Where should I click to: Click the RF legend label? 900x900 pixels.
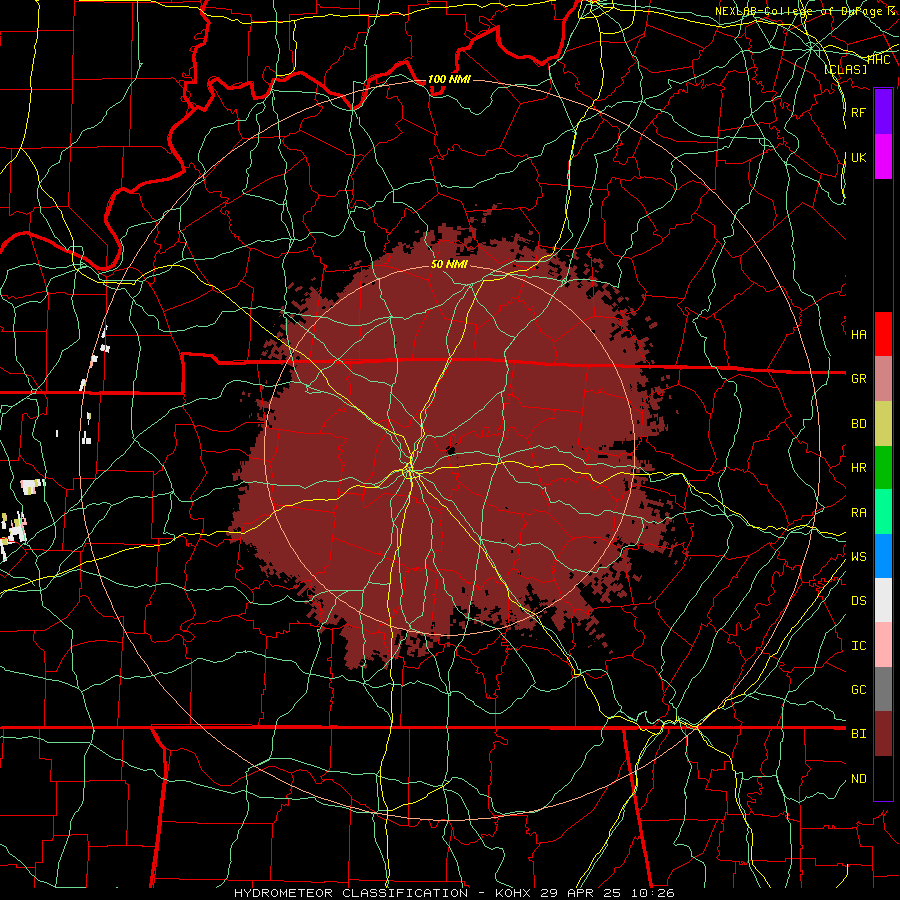[859, 112]
